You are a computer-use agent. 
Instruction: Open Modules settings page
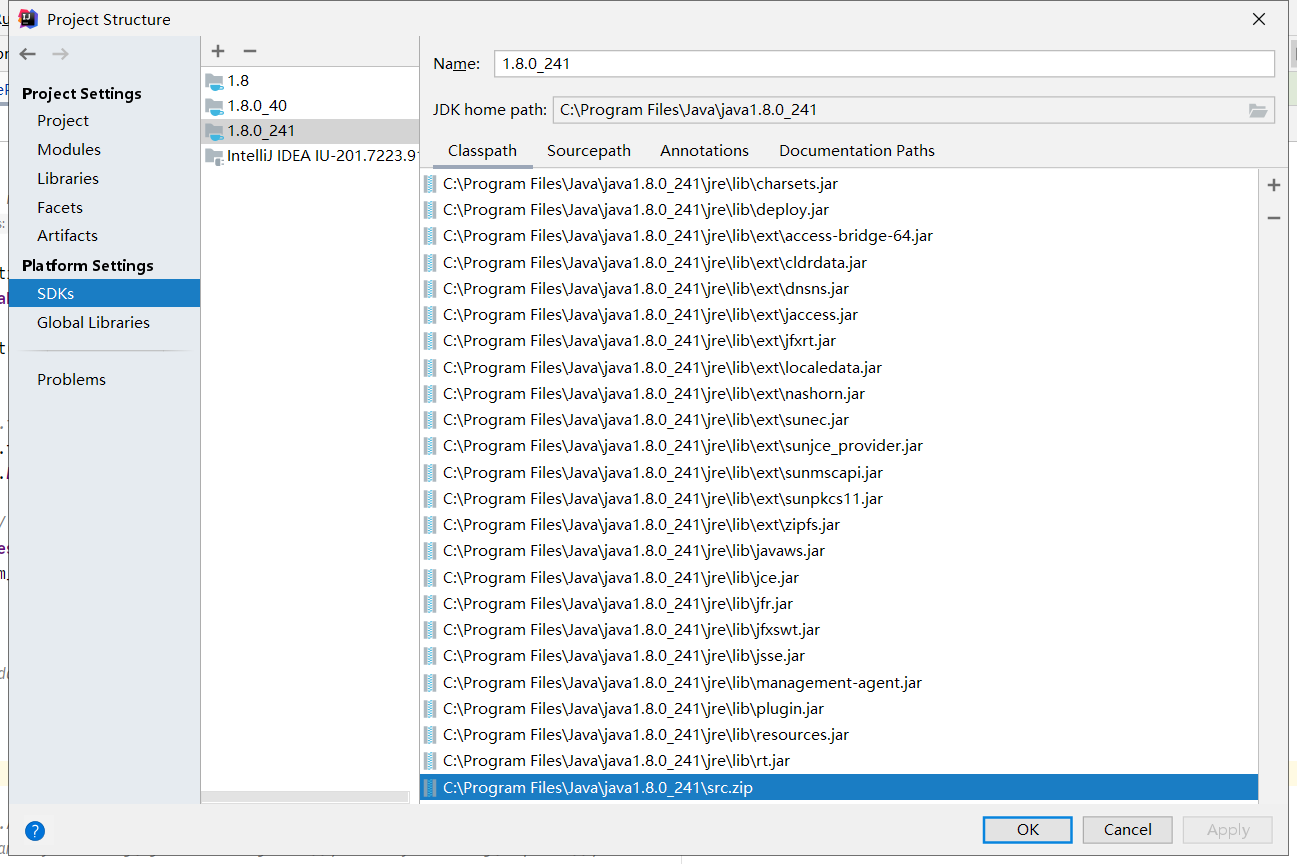pos(69,150)
